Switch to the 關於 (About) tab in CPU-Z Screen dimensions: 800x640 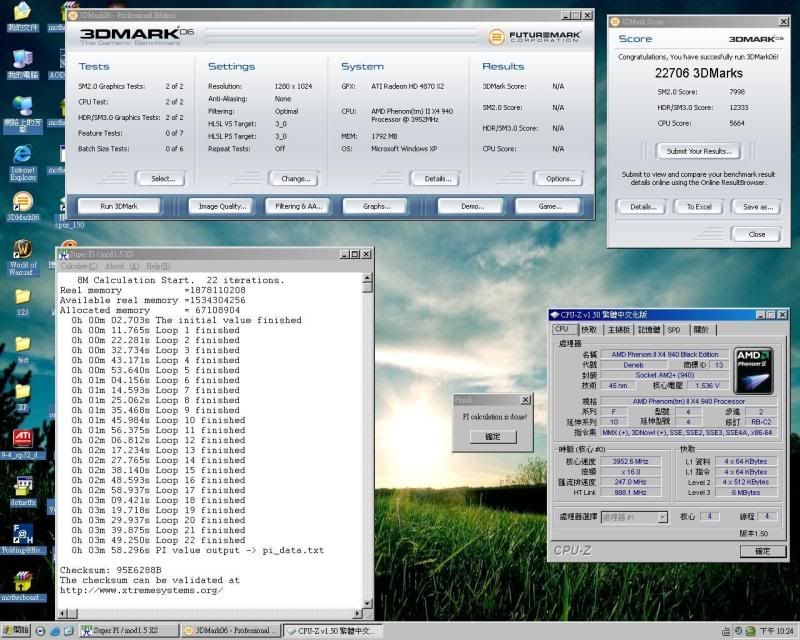click(x=702, y=330)
